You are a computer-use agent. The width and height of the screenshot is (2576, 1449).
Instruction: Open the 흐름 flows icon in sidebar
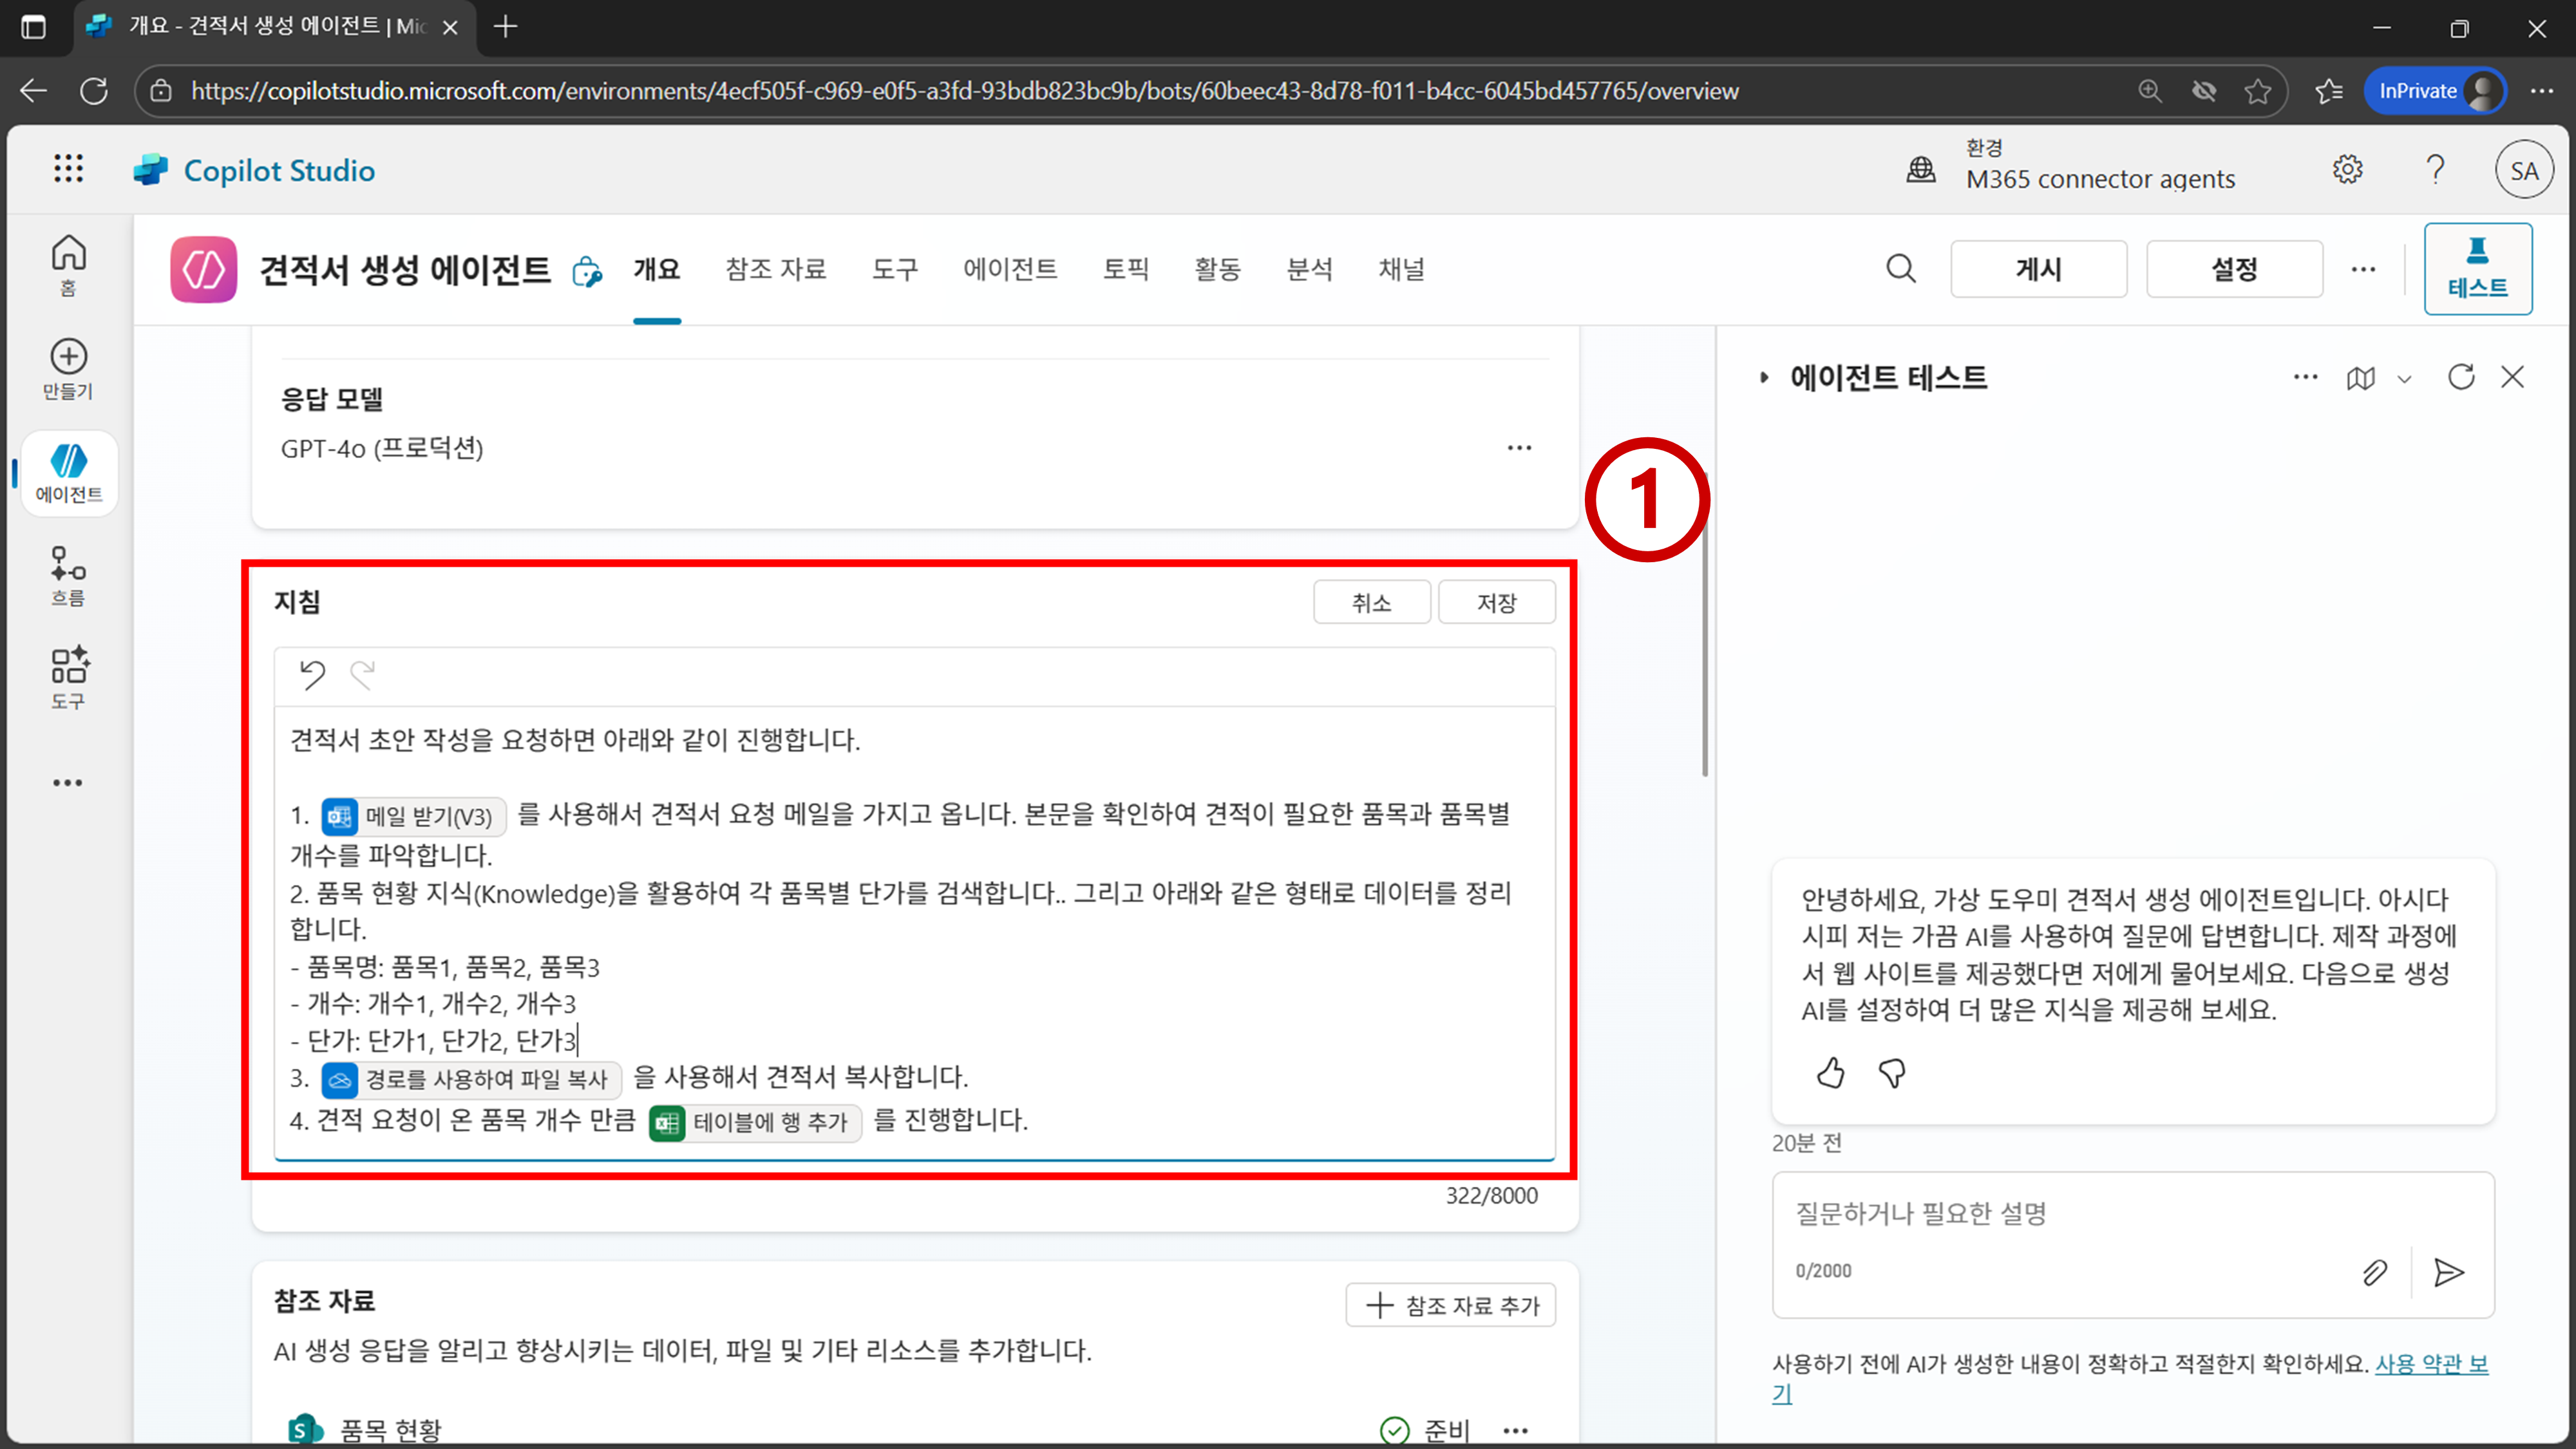point(68,575)
